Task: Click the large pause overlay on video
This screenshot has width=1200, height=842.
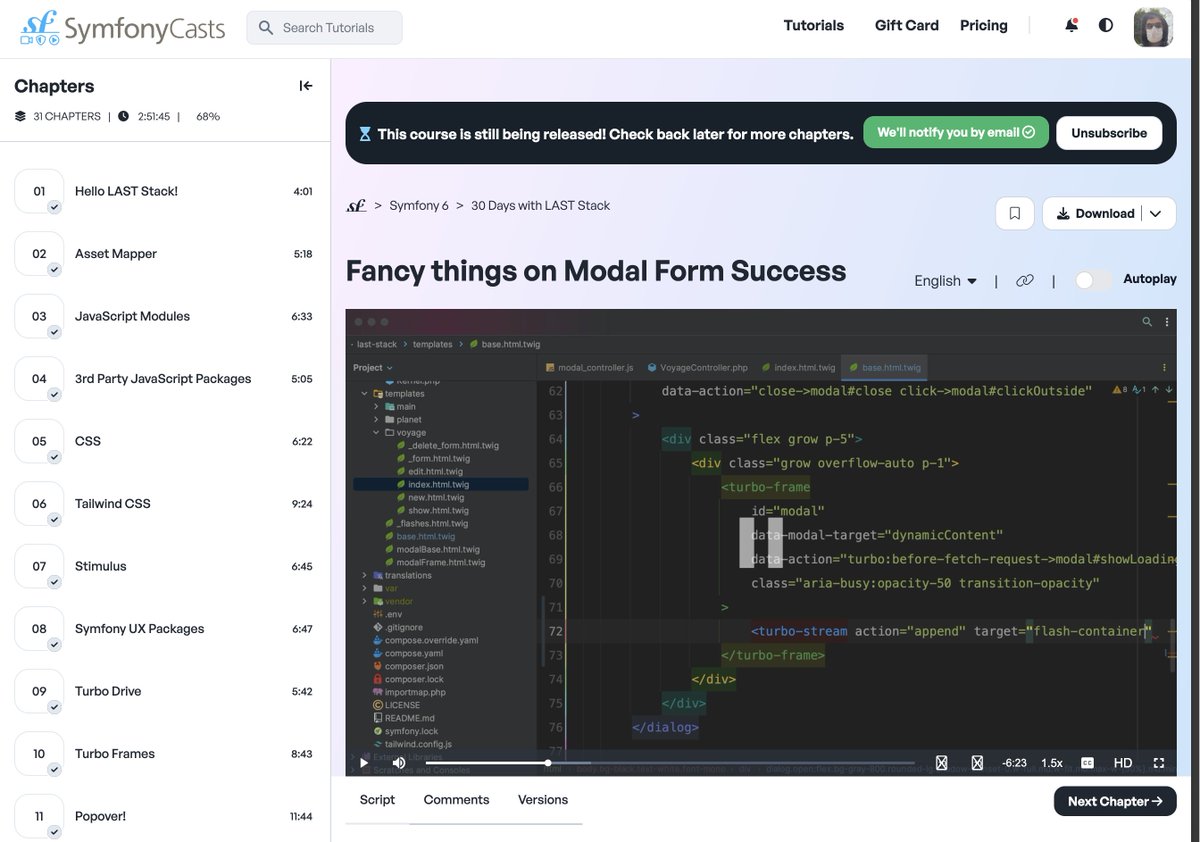Action: 761,543
